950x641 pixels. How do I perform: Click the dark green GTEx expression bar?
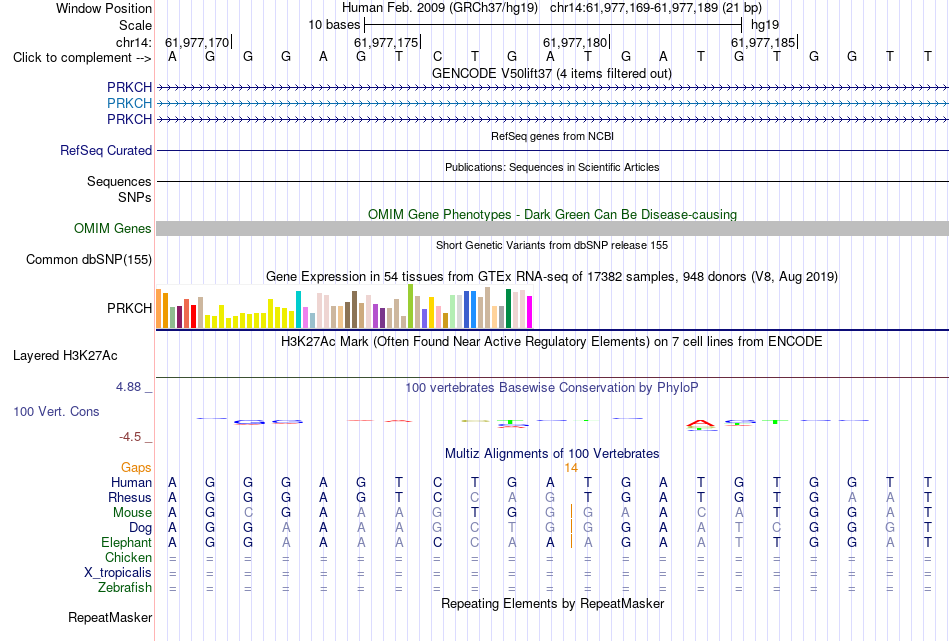(x=508, y=309)
